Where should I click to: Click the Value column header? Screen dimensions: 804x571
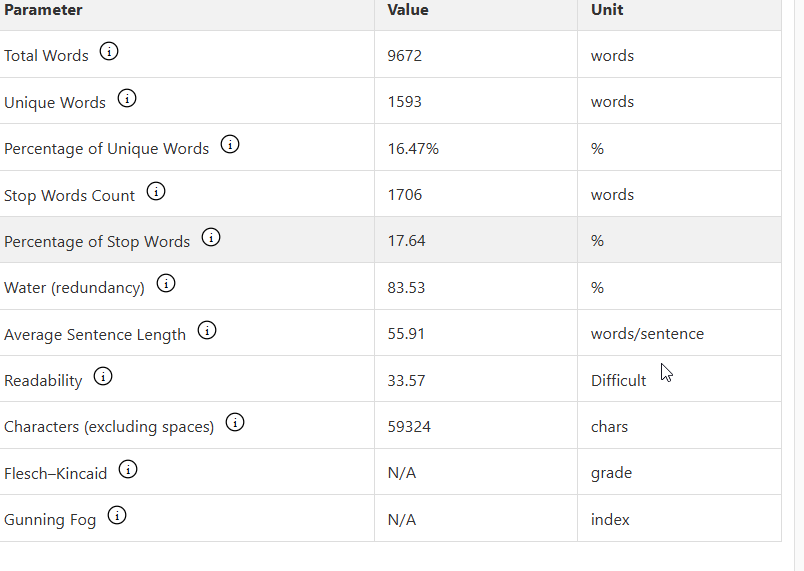point(408,10)
